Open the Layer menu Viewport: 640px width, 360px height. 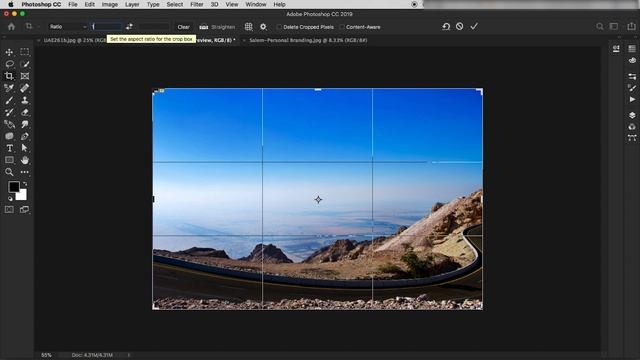pyautogui.click(x=132, y=4)
